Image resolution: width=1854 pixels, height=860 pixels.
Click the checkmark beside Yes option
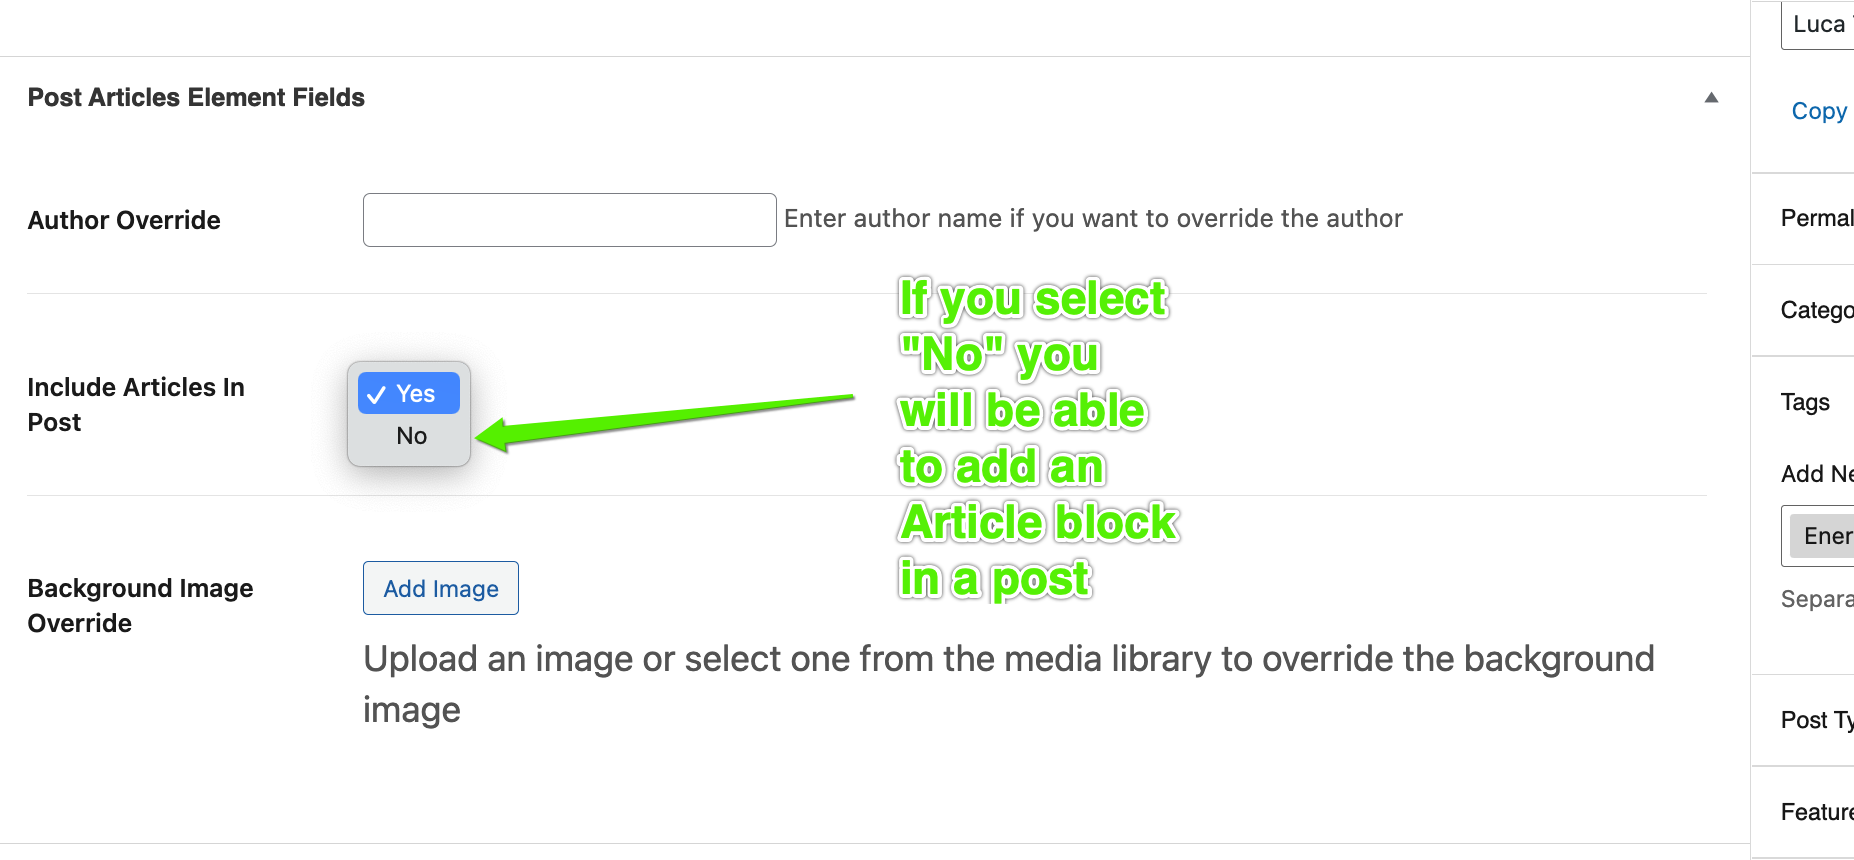pyautogui.click(x=376, y=395)
